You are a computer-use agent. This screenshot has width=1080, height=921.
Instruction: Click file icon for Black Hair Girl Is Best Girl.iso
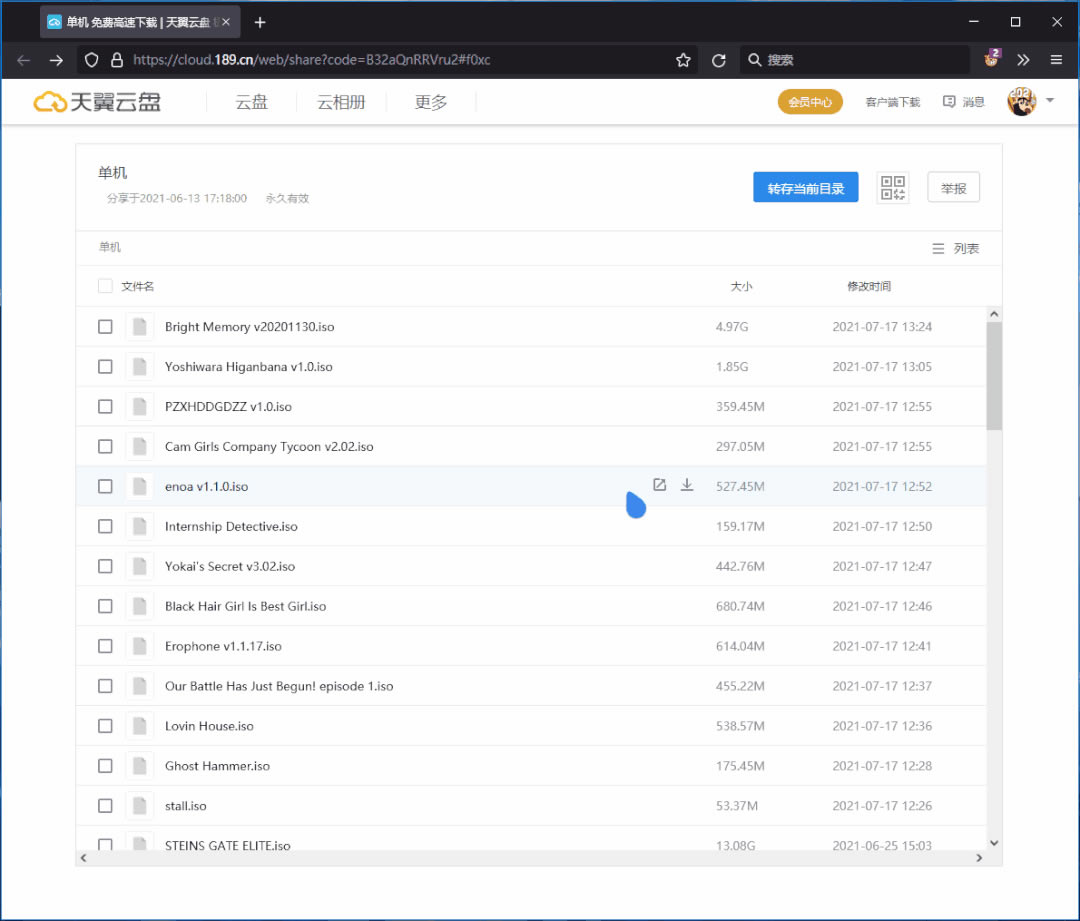point(140,606)
